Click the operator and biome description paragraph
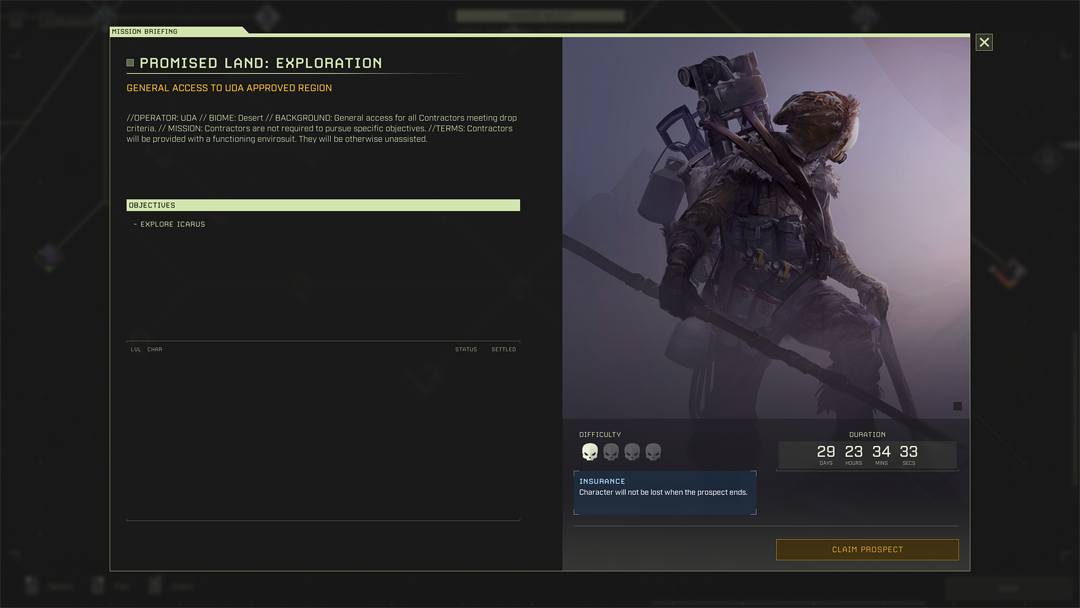This screenshot has width=1080, height=608. 322,128
